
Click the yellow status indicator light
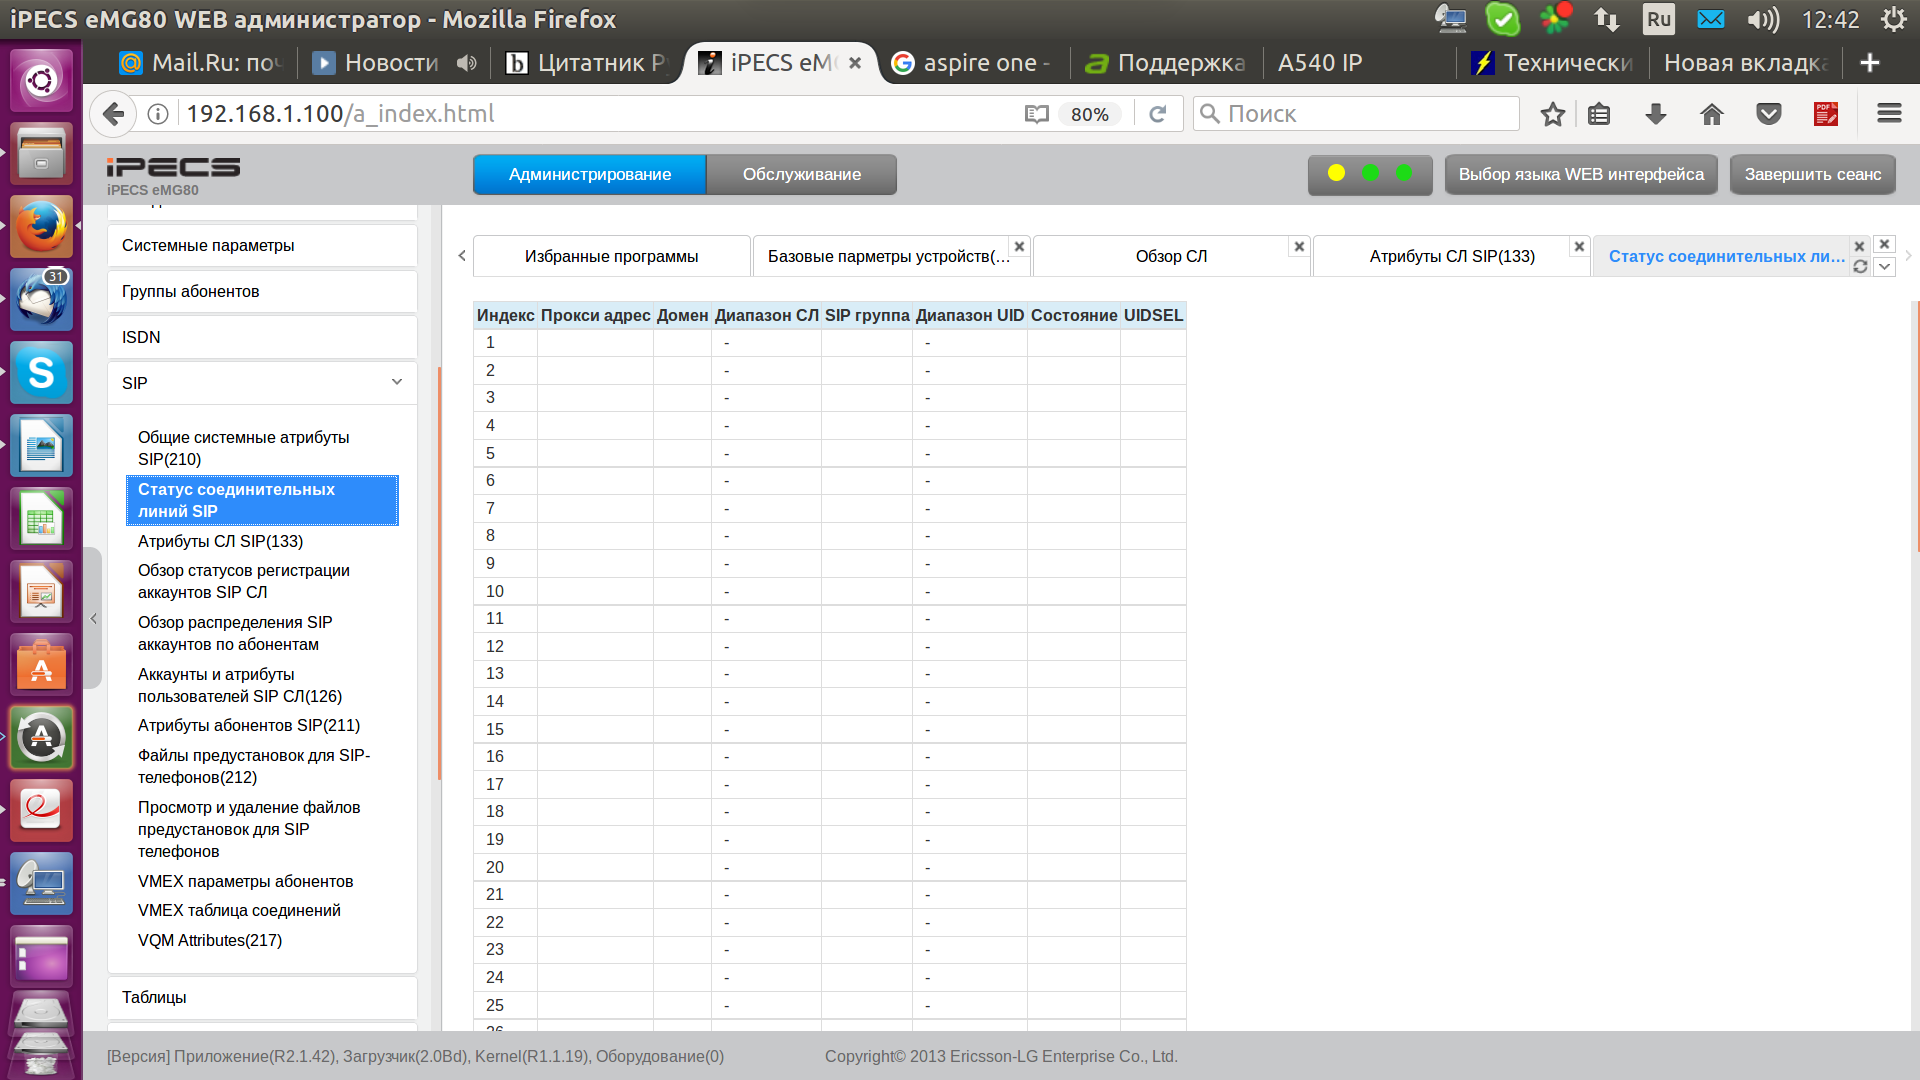pyautogui.click(x=1336, y=173)
